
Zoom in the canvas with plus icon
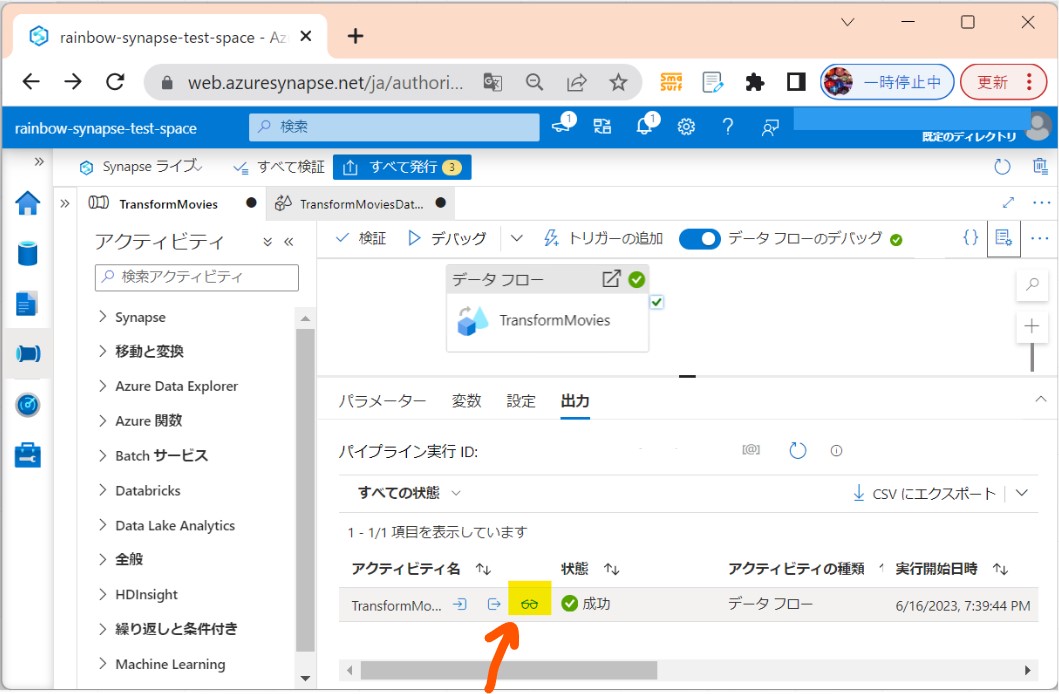[x=1031, y=327]
